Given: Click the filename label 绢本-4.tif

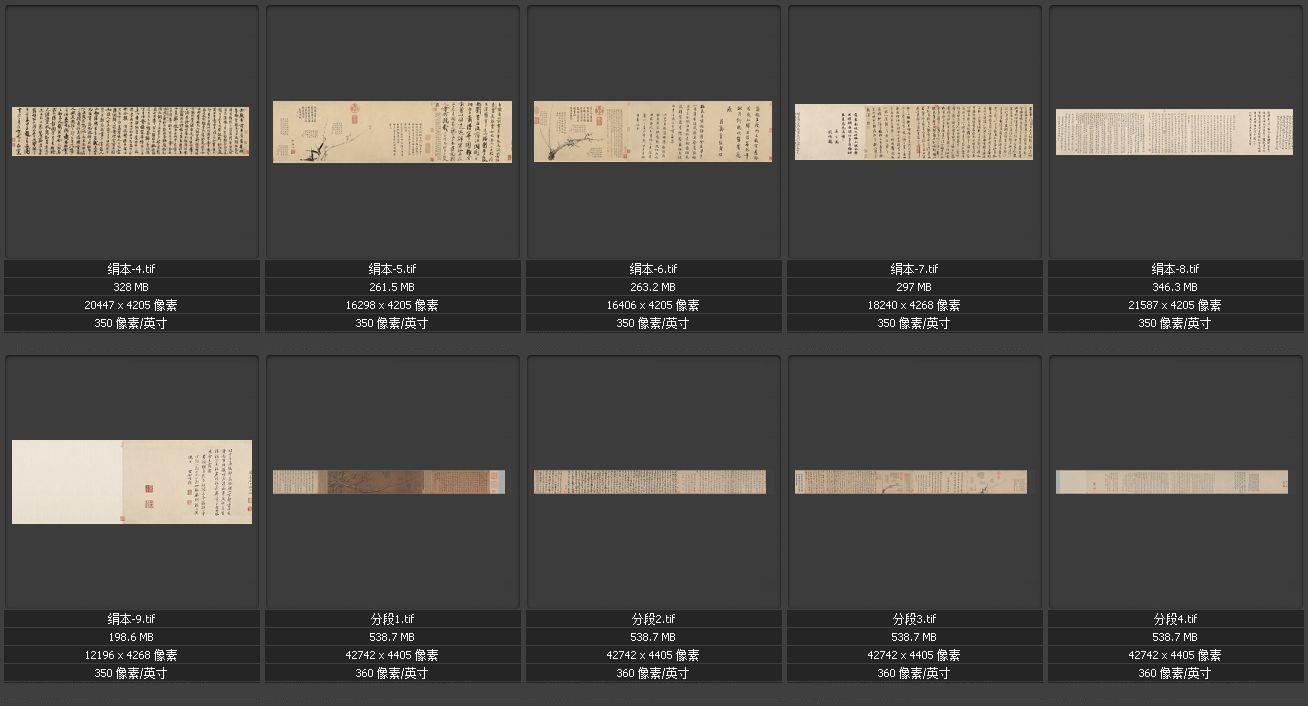Looking at the screenshot, I should 132,269.
